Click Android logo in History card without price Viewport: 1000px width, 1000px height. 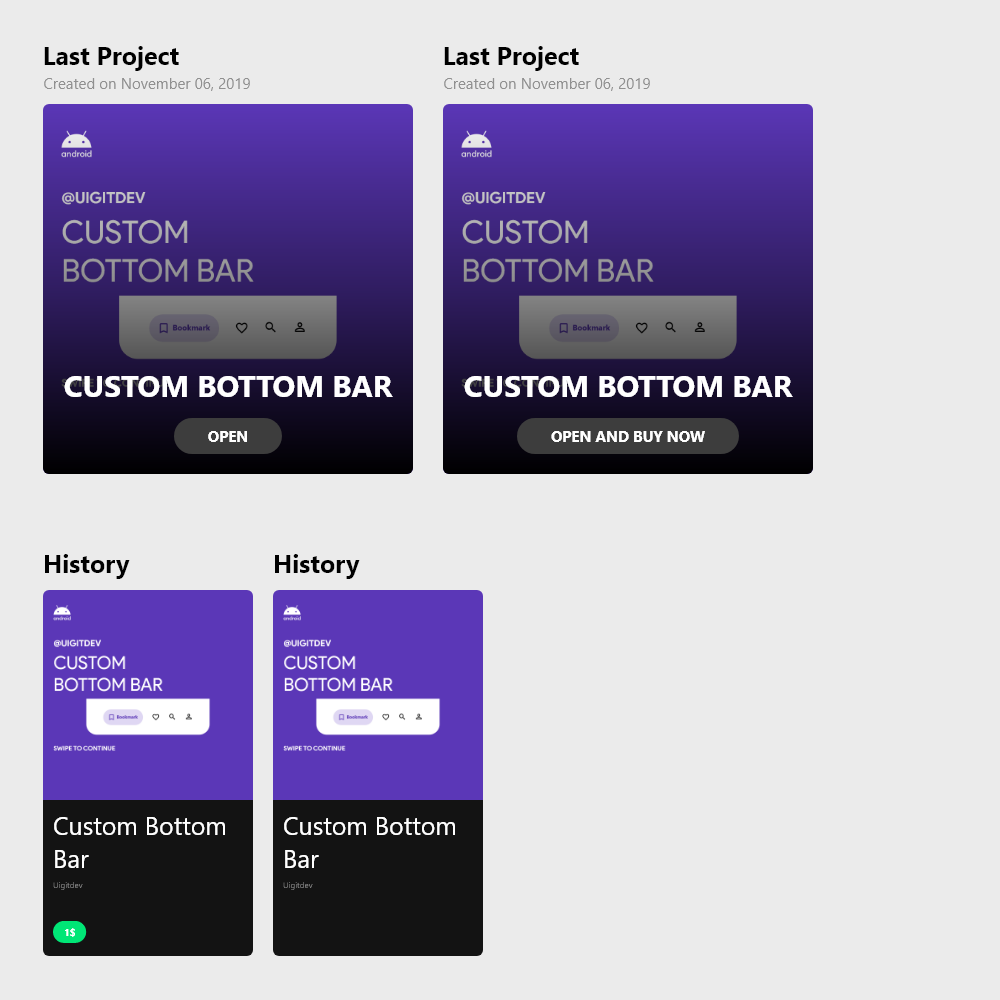point(292,612)
